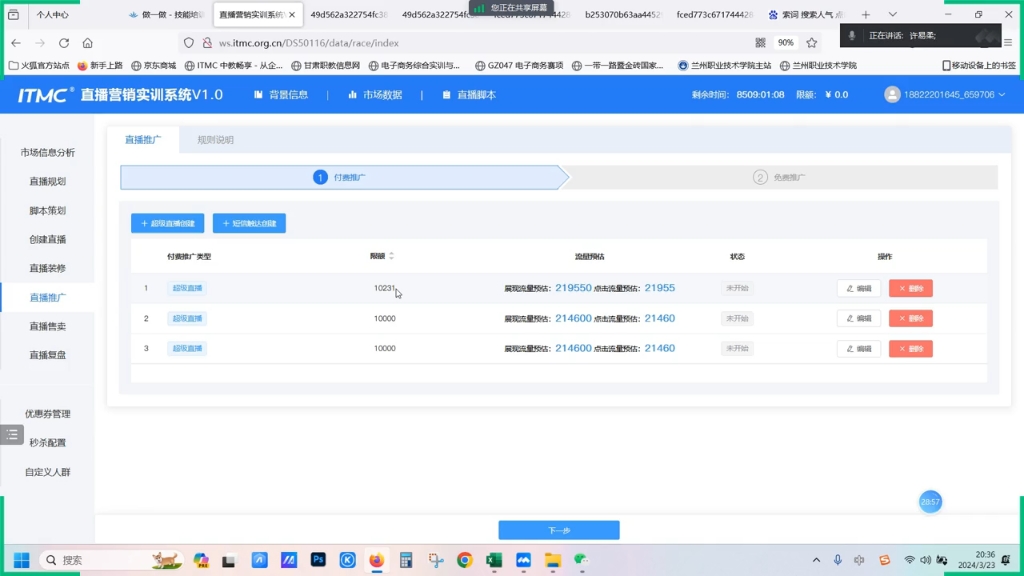Click the 90% zoom level indicator
Viewport: 1024px width, 576px height.
pos(786,43)
